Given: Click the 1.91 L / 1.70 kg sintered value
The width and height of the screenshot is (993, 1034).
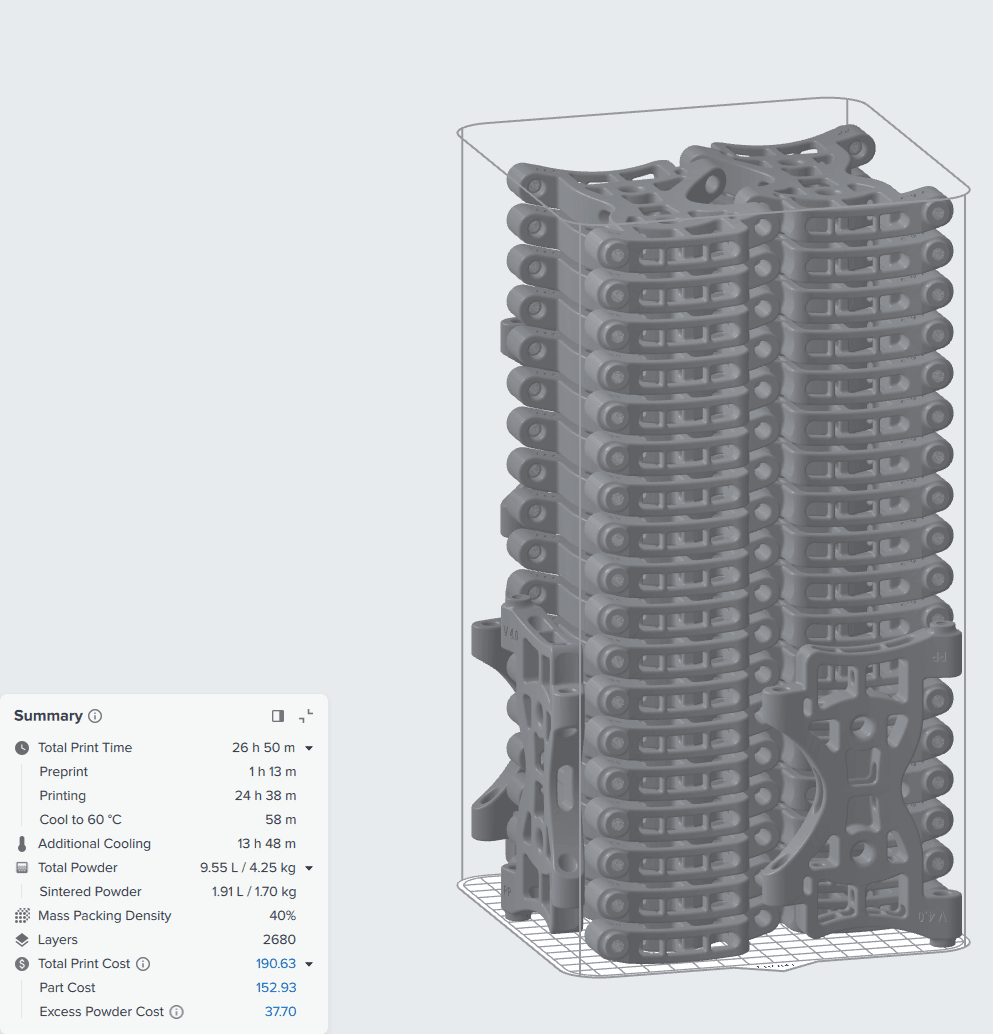Looking at the screenshot, I should pyautogui.click(x=254, y=892).
